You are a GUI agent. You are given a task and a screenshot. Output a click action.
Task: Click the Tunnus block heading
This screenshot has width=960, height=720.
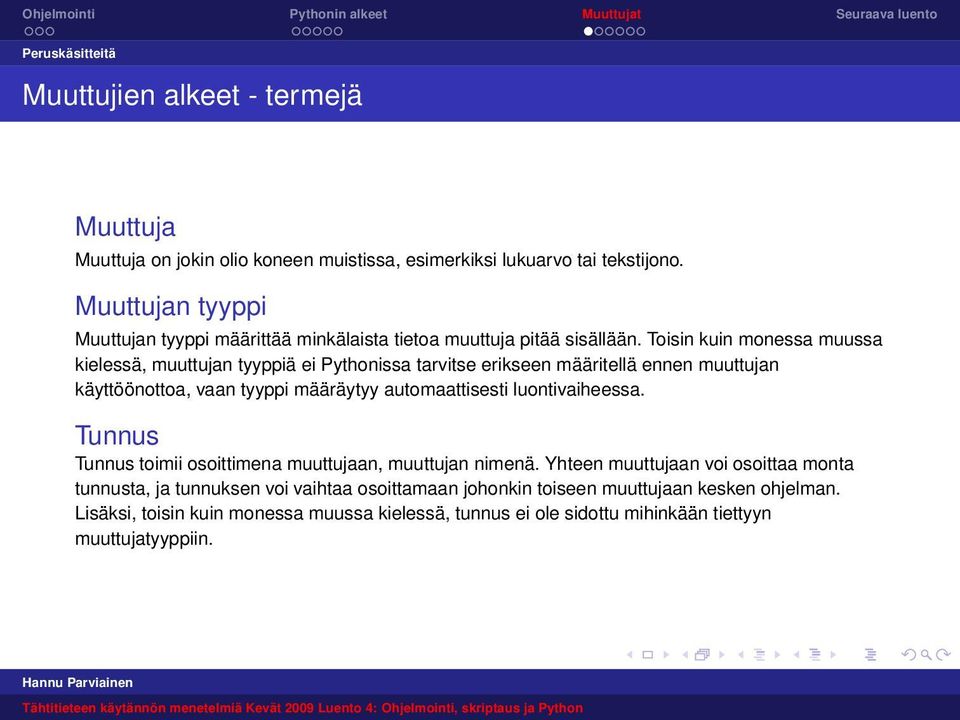click(117, 435)
